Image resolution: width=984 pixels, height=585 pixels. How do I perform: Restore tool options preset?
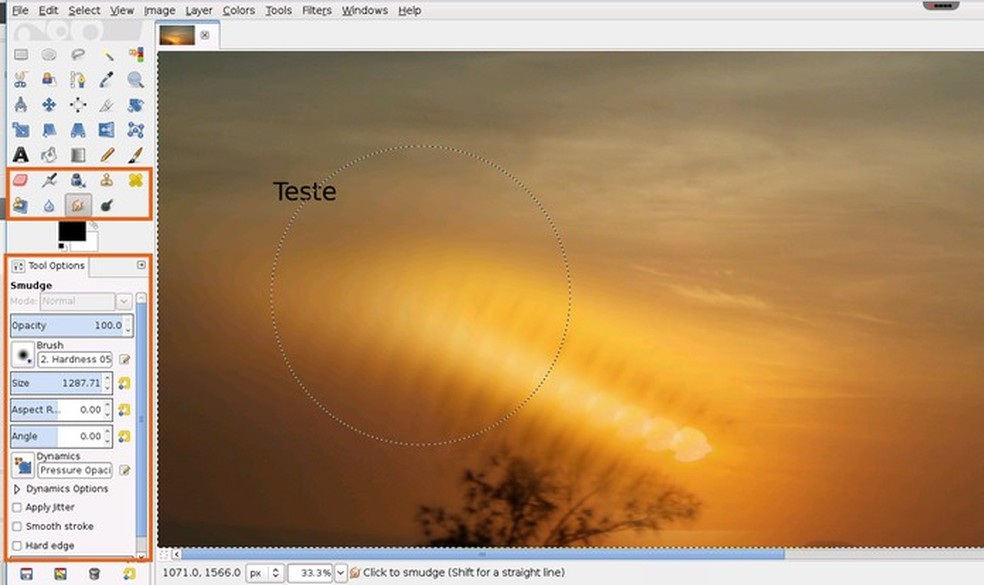pos(60,574)
